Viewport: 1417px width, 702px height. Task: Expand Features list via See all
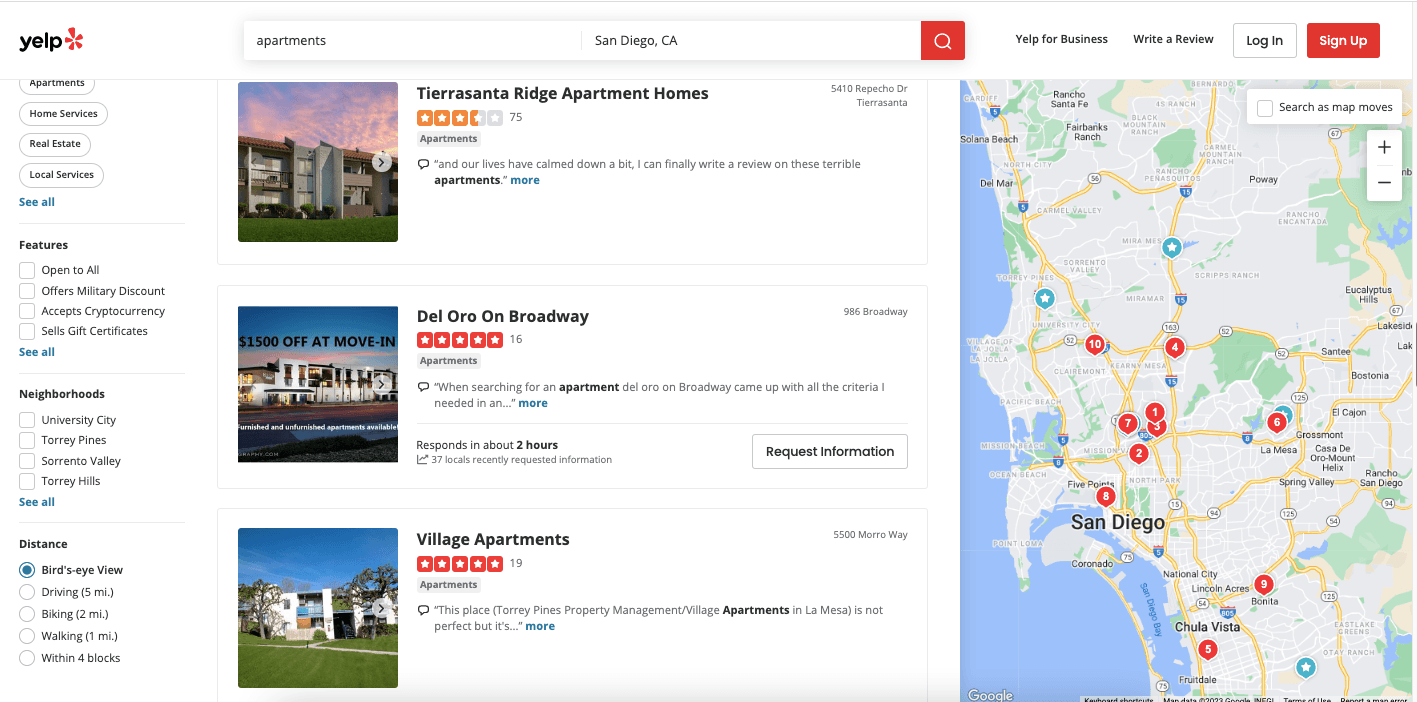[x=37, y=352]
